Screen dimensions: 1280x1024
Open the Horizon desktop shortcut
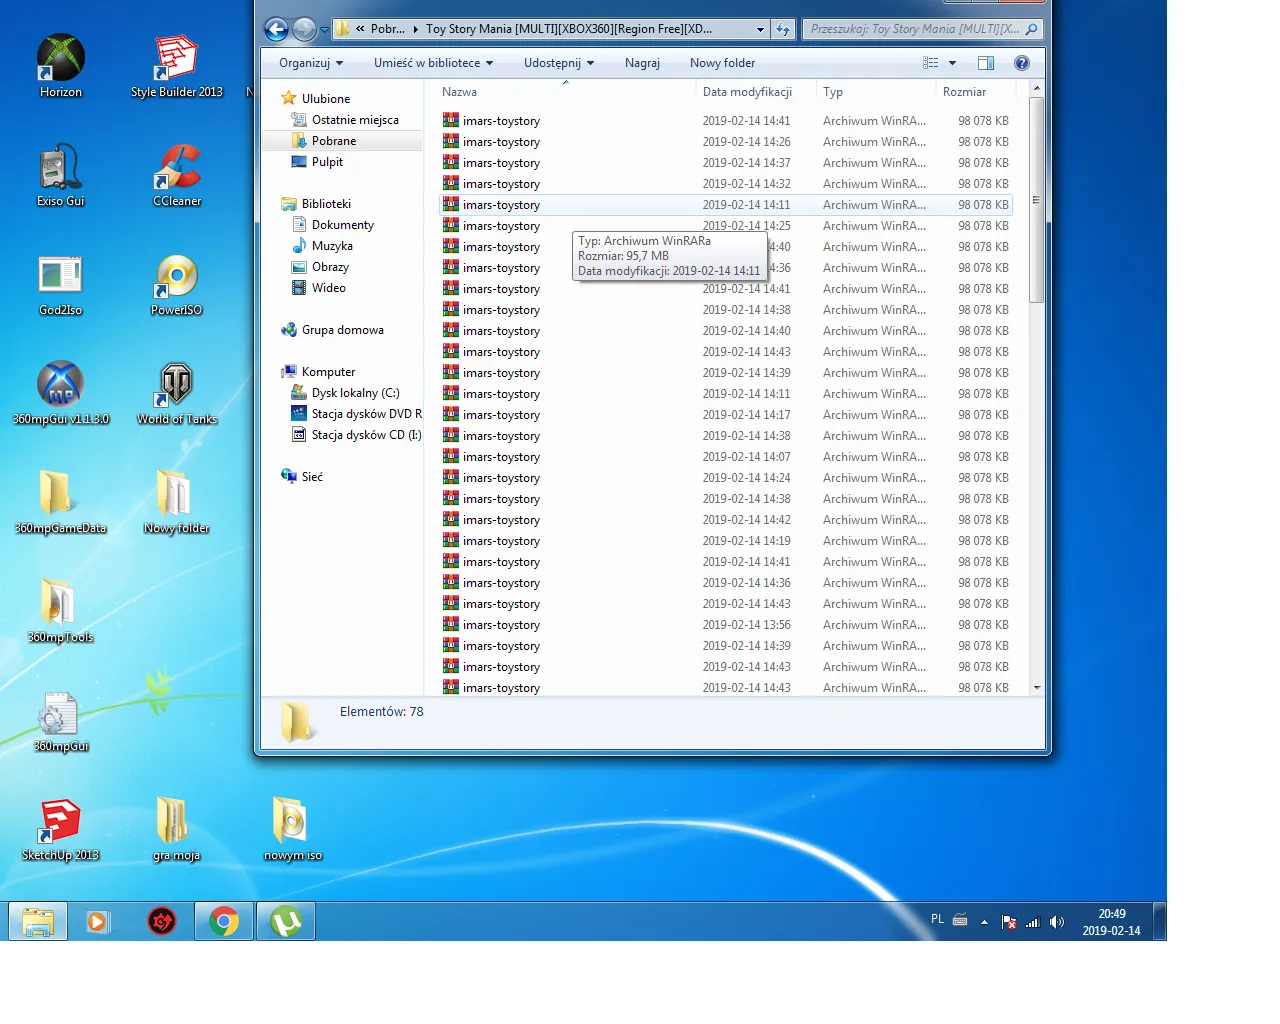pos(61,66)
